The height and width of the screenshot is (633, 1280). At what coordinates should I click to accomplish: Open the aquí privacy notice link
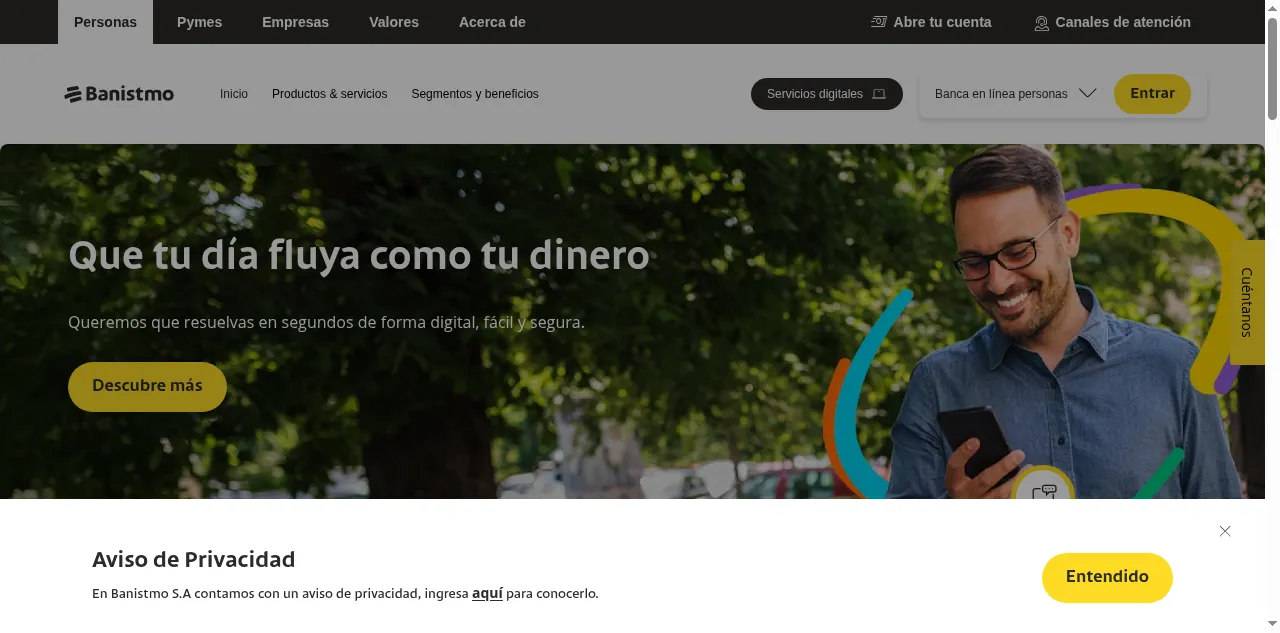point(487,593)
